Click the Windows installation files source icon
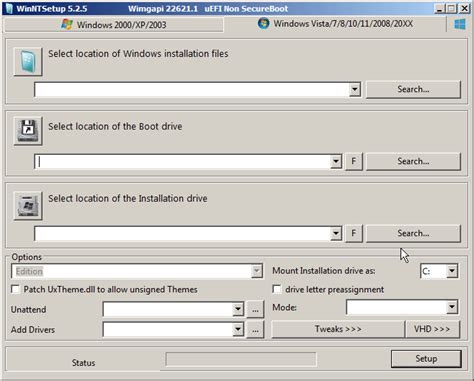This screenshot has width=474, height=381. click(28, 62)
